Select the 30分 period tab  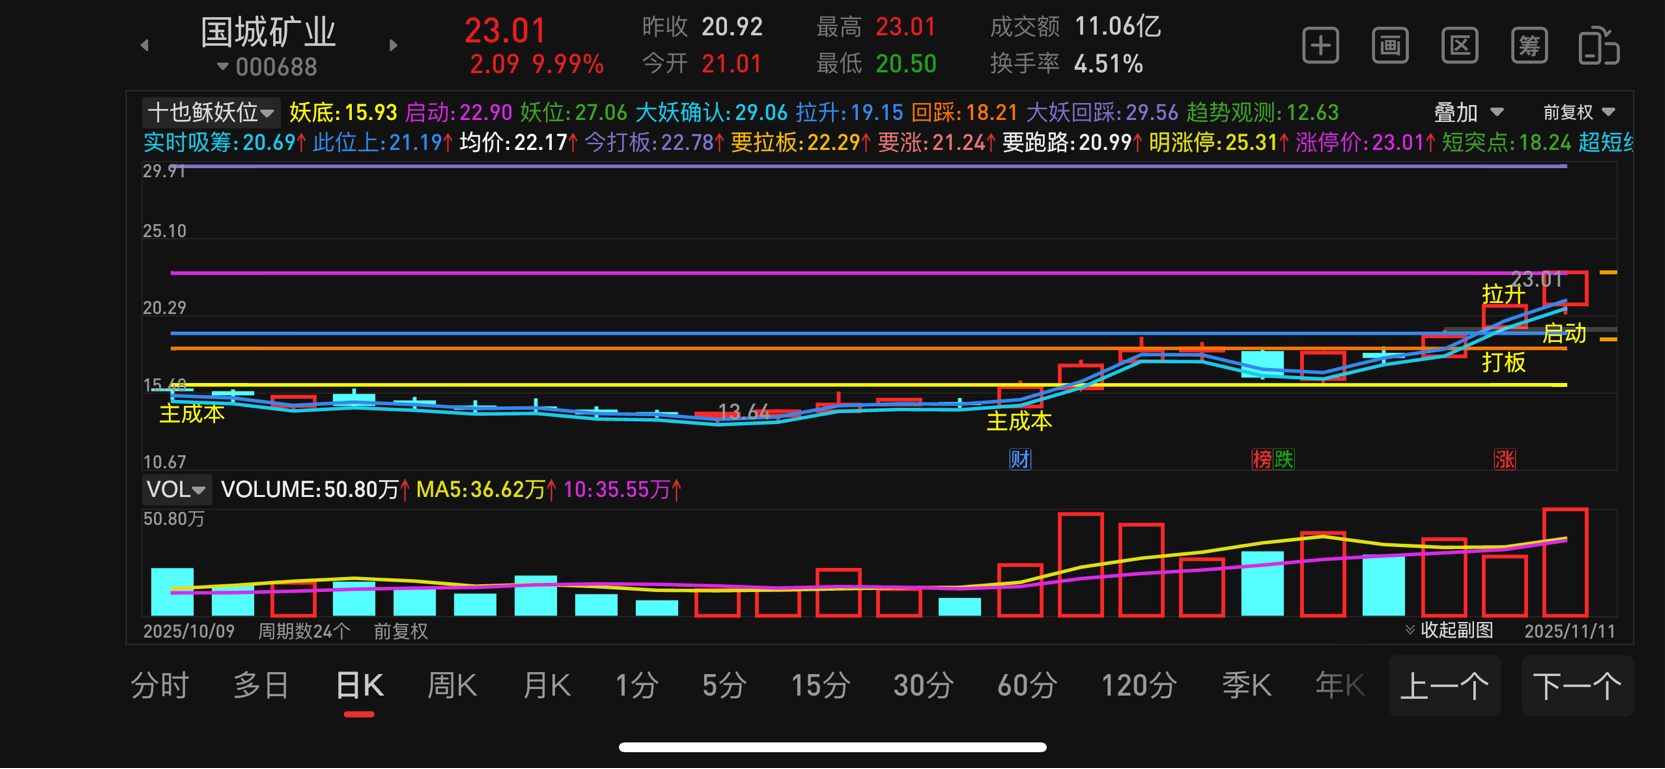922,686
